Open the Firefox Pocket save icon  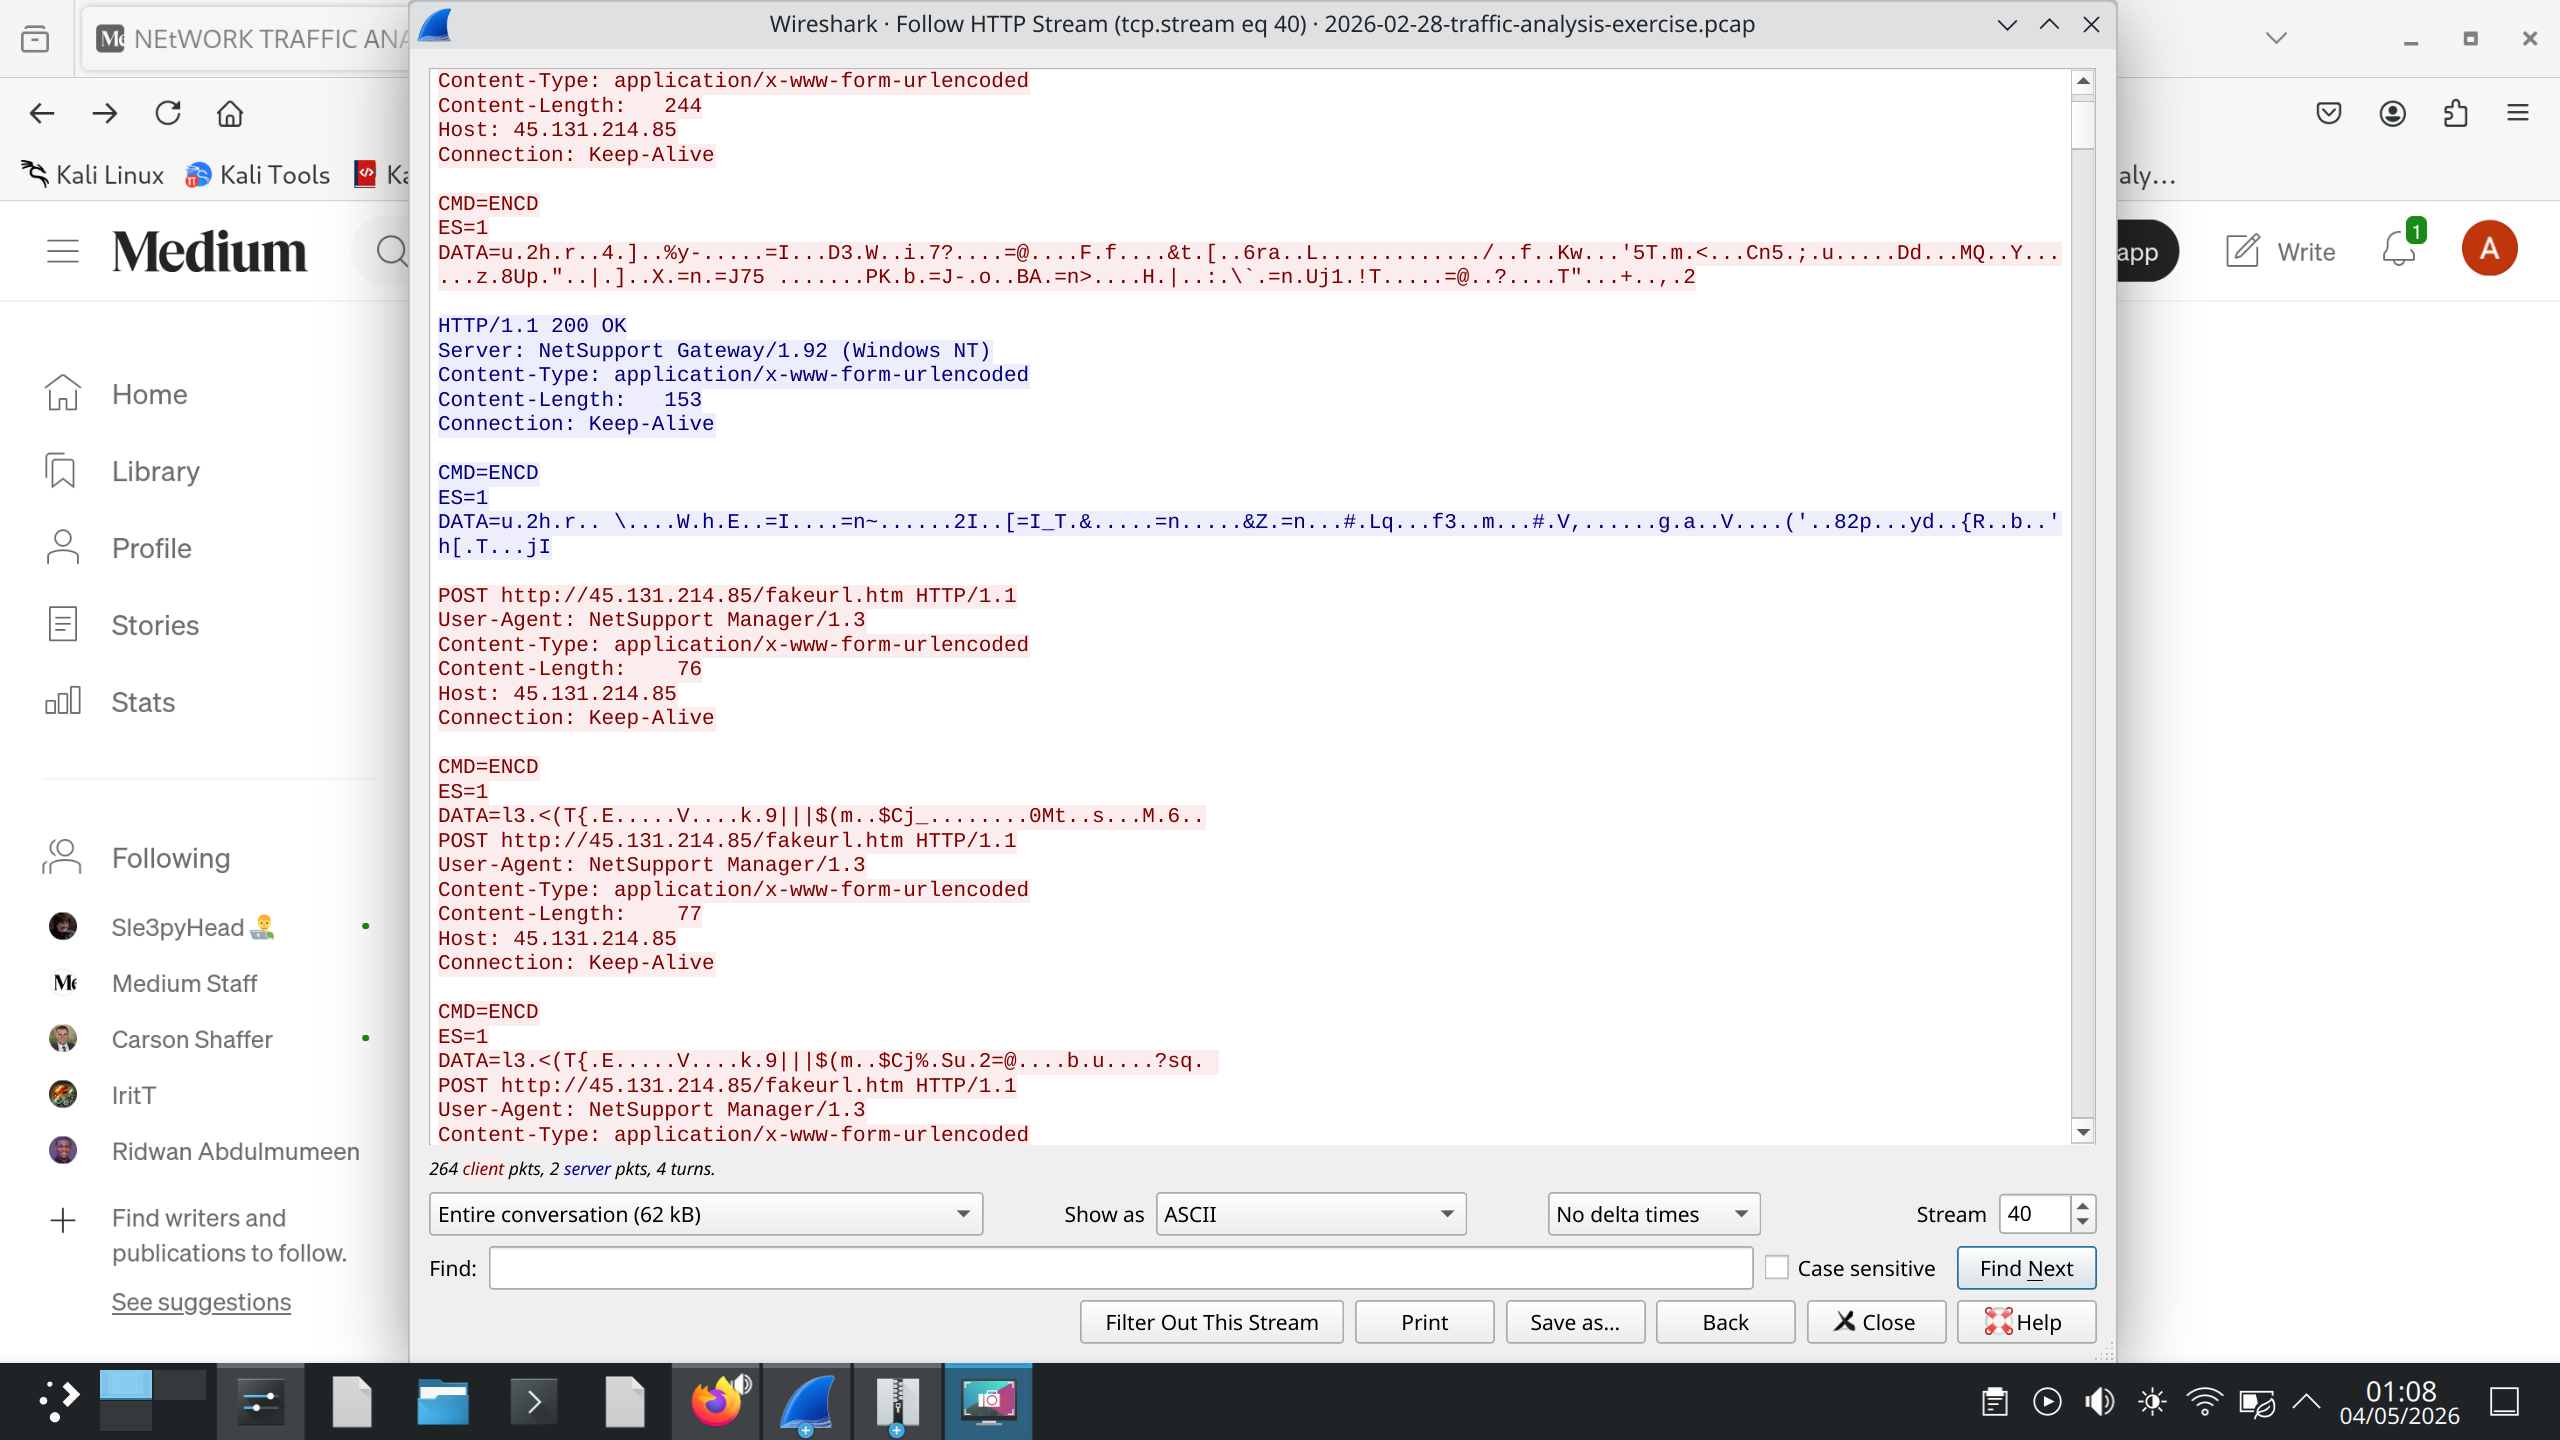click(x=2329, y=113)
